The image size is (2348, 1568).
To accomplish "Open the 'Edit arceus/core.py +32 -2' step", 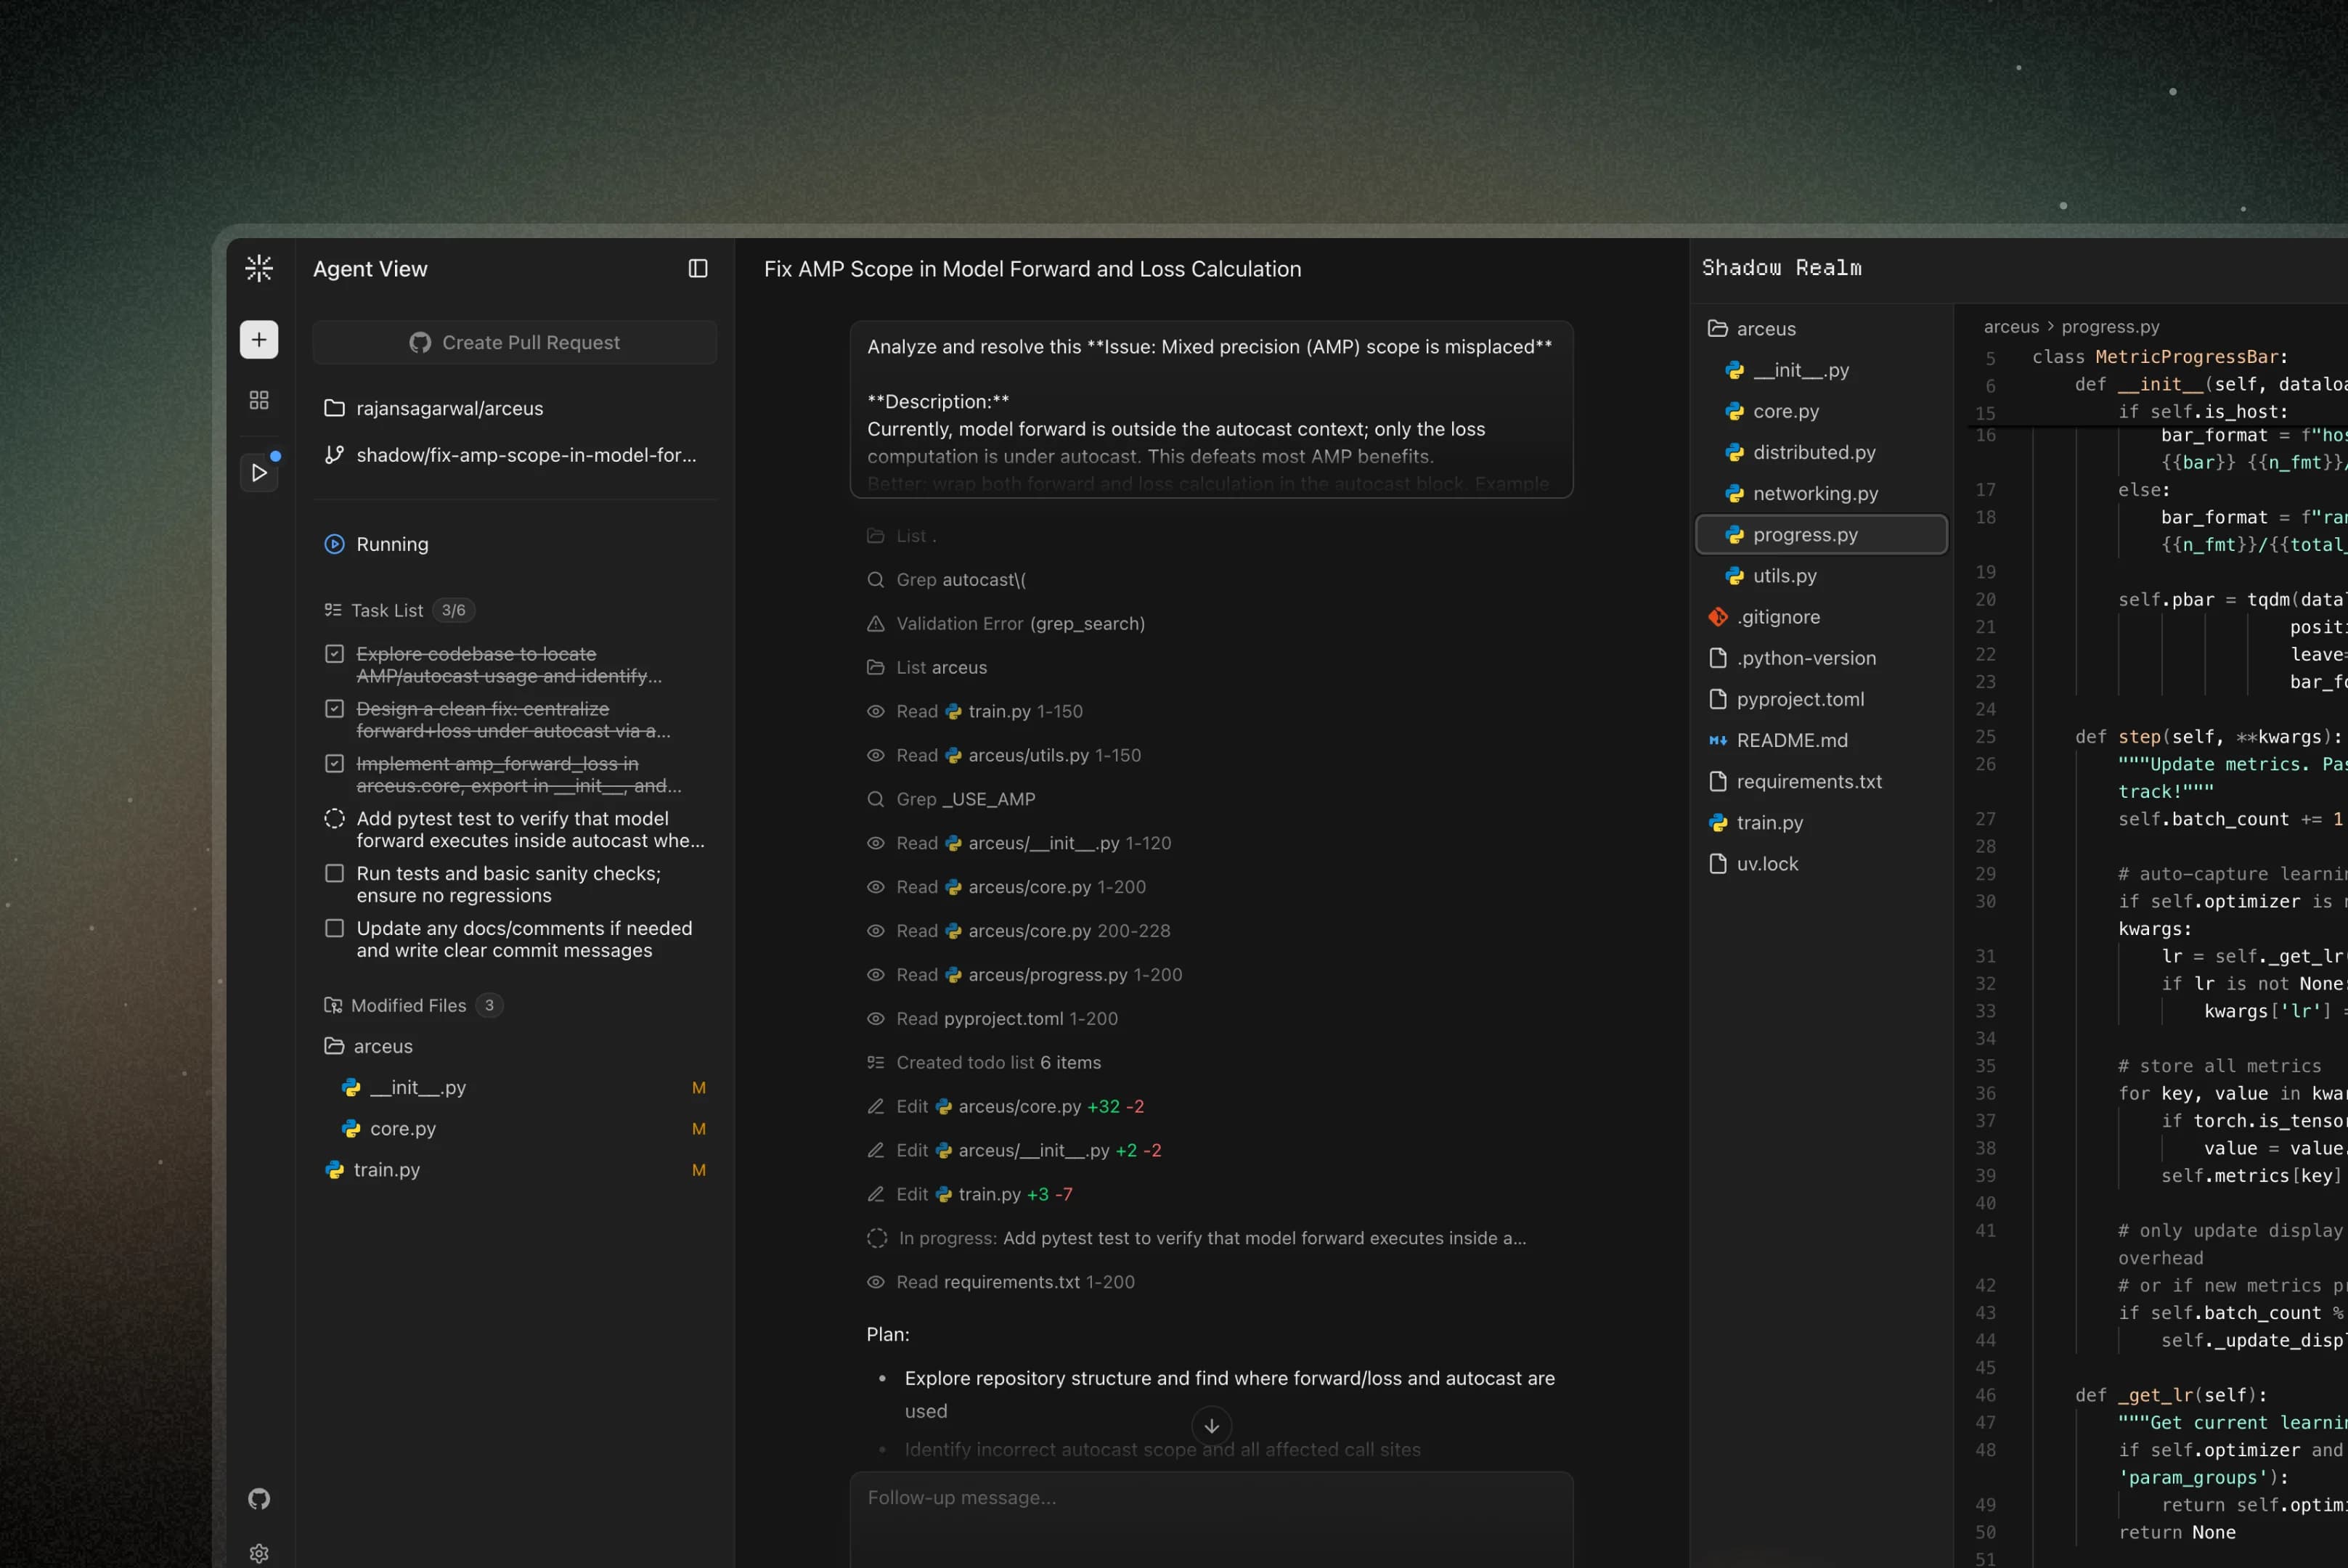I will click(x=1019, y=1106).
